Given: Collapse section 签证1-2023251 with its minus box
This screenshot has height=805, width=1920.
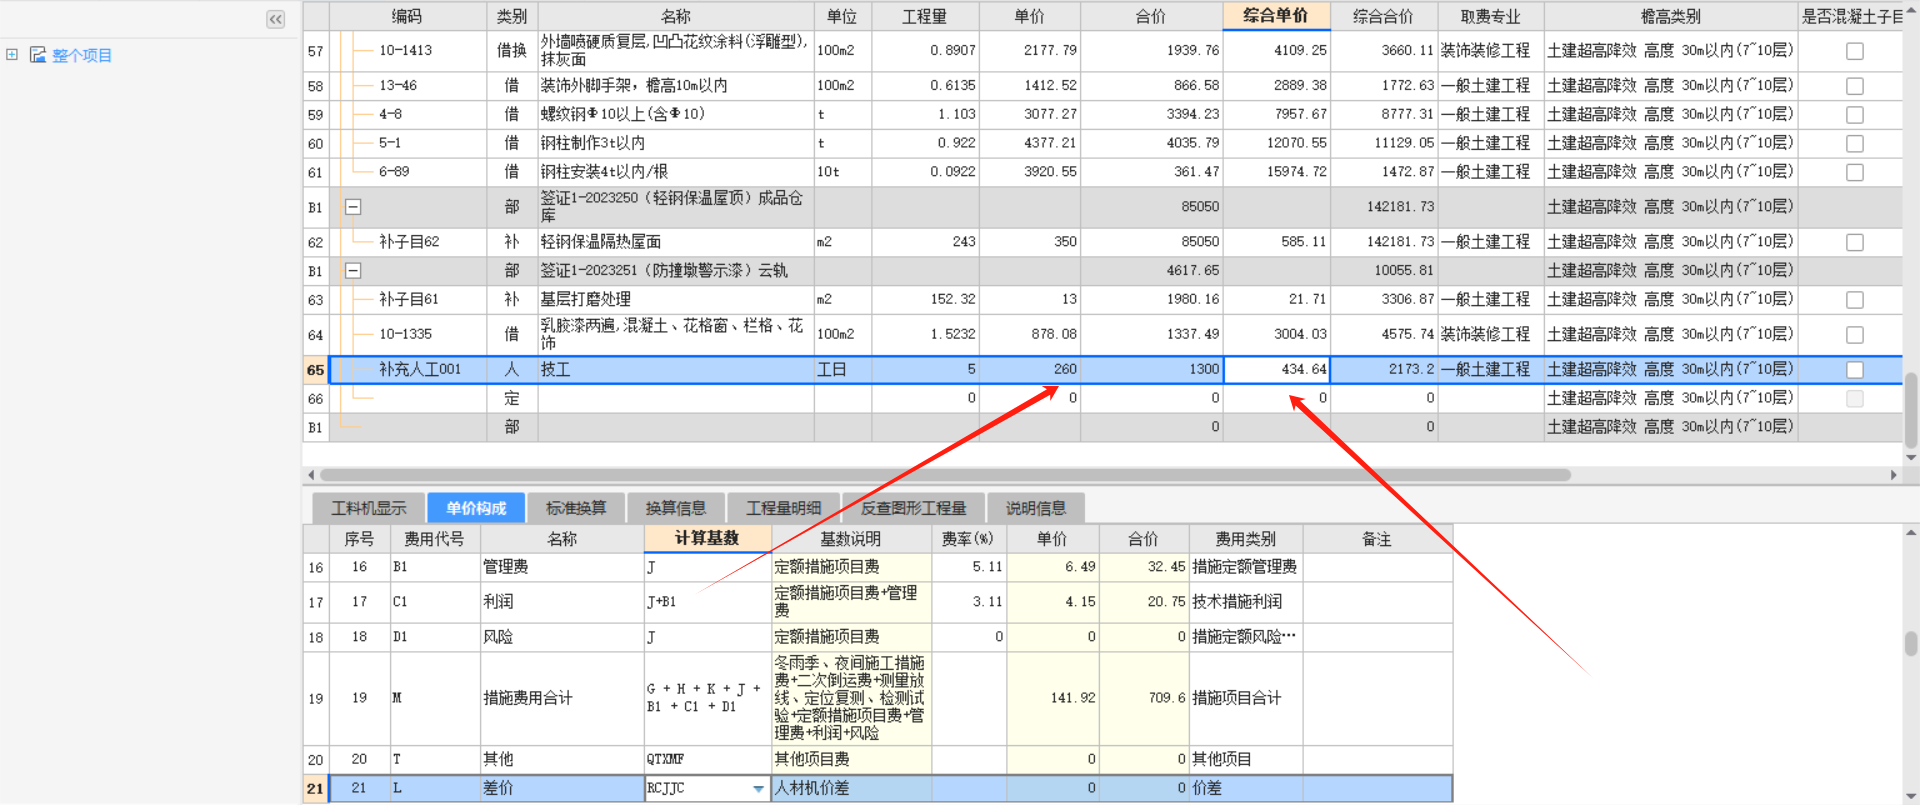Looking at the screenshot, I should [352, 271].
